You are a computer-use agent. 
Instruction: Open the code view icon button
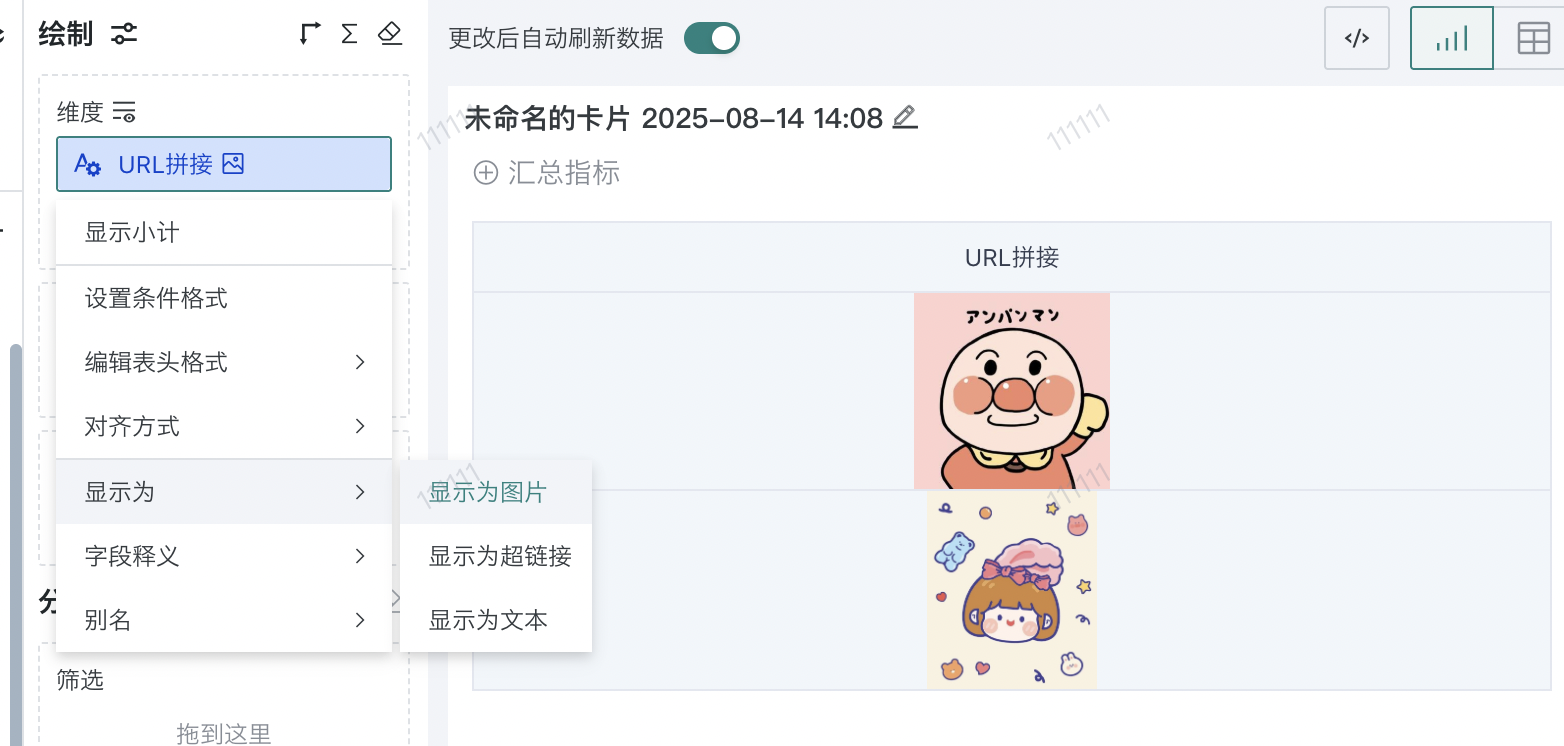[1357, 38]
